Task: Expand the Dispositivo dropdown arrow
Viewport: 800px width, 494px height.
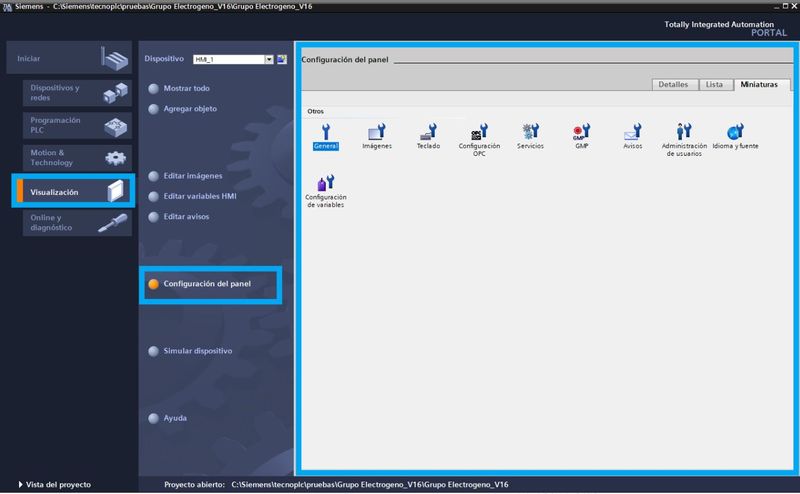Action: point(269,59)
